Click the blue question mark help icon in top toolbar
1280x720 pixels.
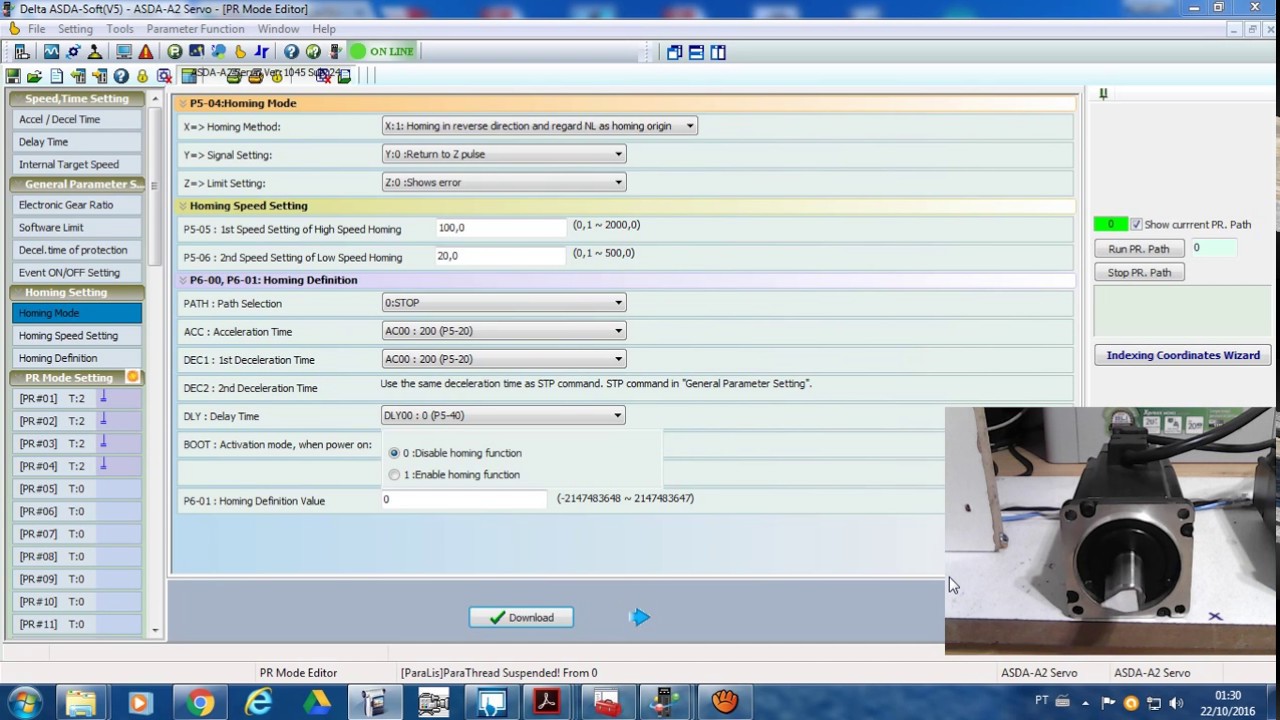click(291, 51)
